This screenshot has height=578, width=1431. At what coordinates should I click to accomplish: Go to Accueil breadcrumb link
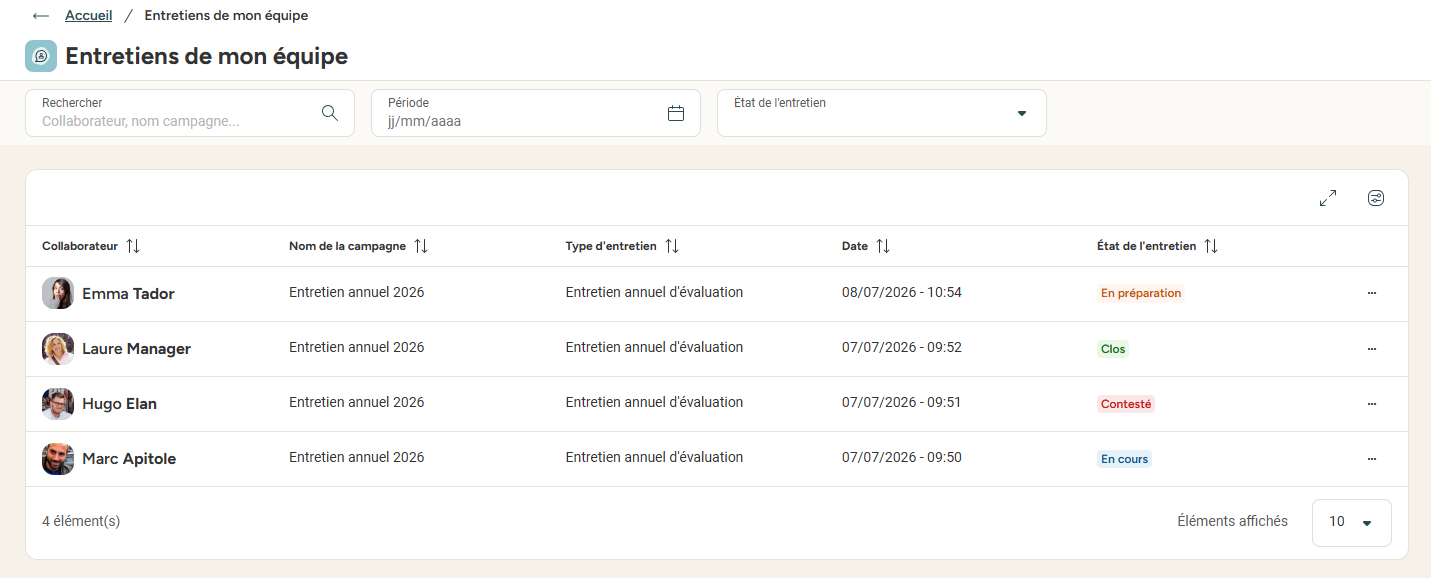(x=89, y=15)
